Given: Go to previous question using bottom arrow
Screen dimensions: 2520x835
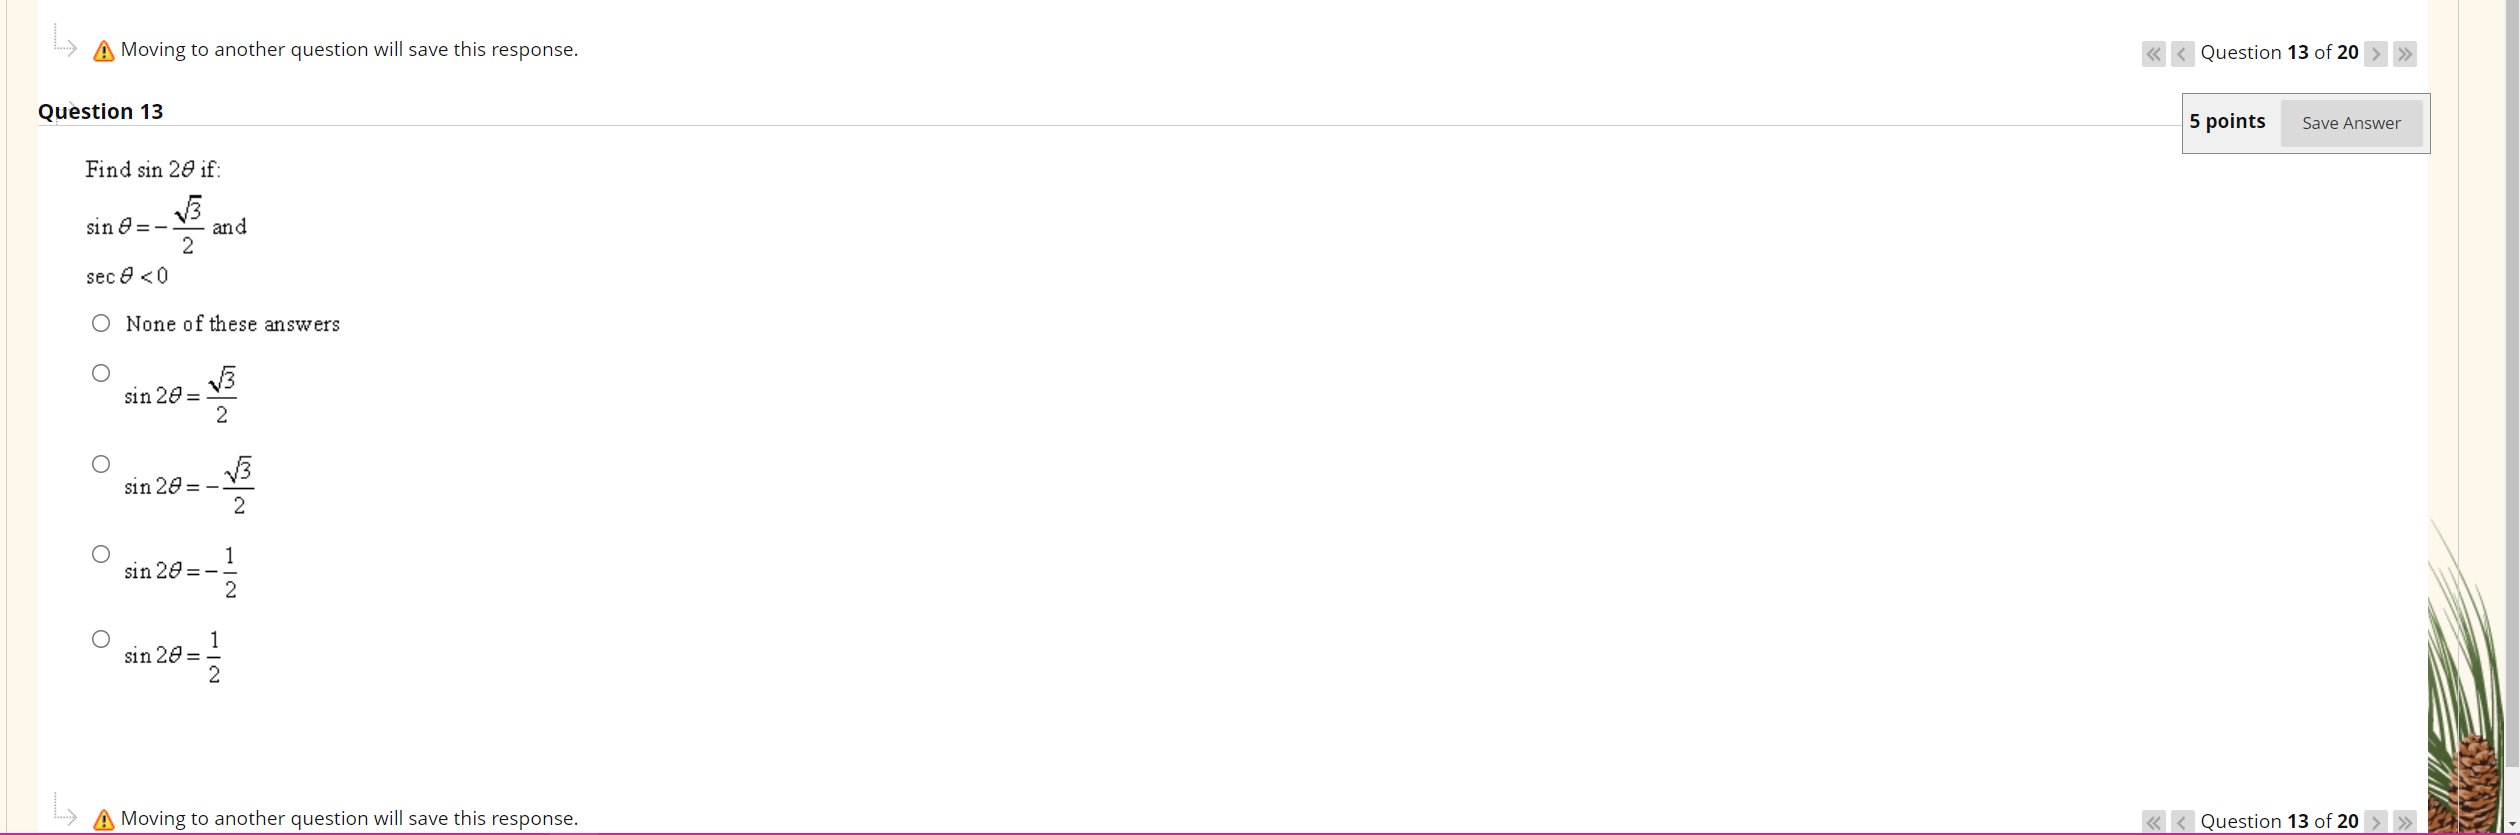Looking at the screenshot, I should 2182,822.
